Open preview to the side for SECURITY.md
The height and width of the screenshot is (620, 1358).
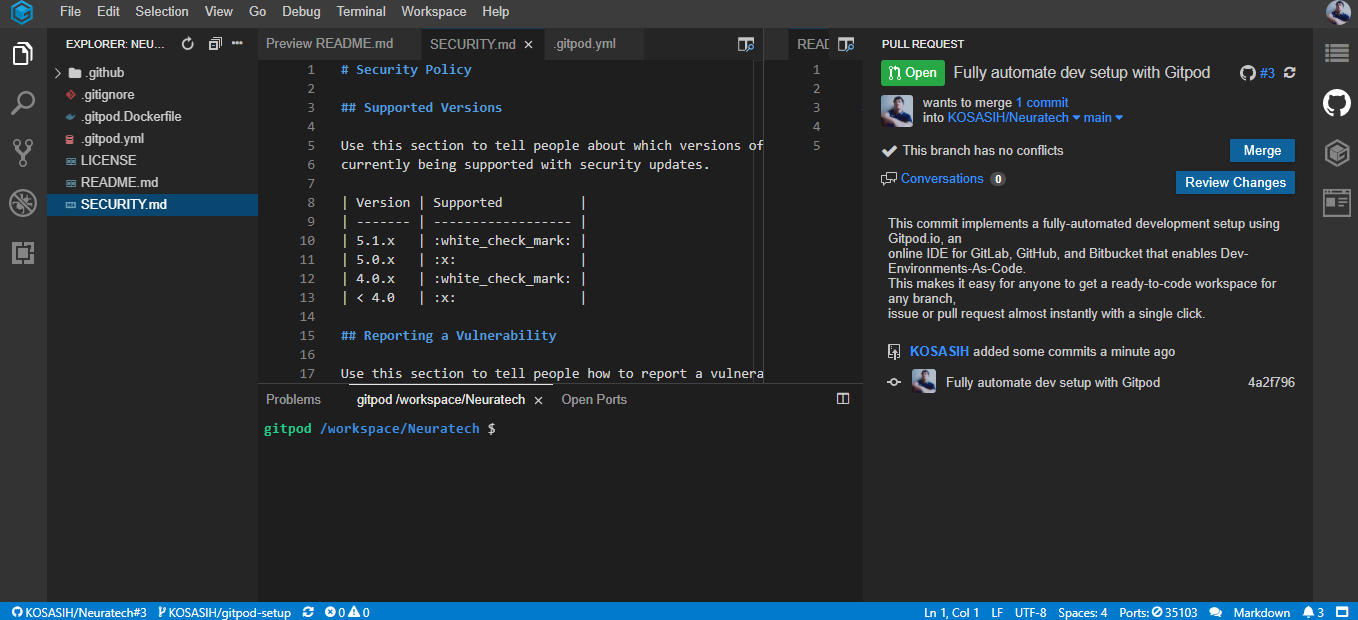[745, 44]
